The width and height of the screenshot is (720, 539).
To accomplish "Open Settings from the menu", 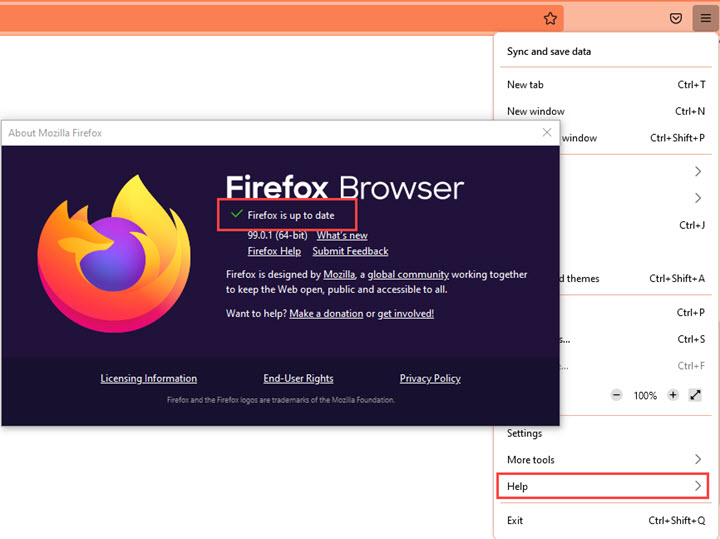I will pyautogui.click(x=606, y=433).
